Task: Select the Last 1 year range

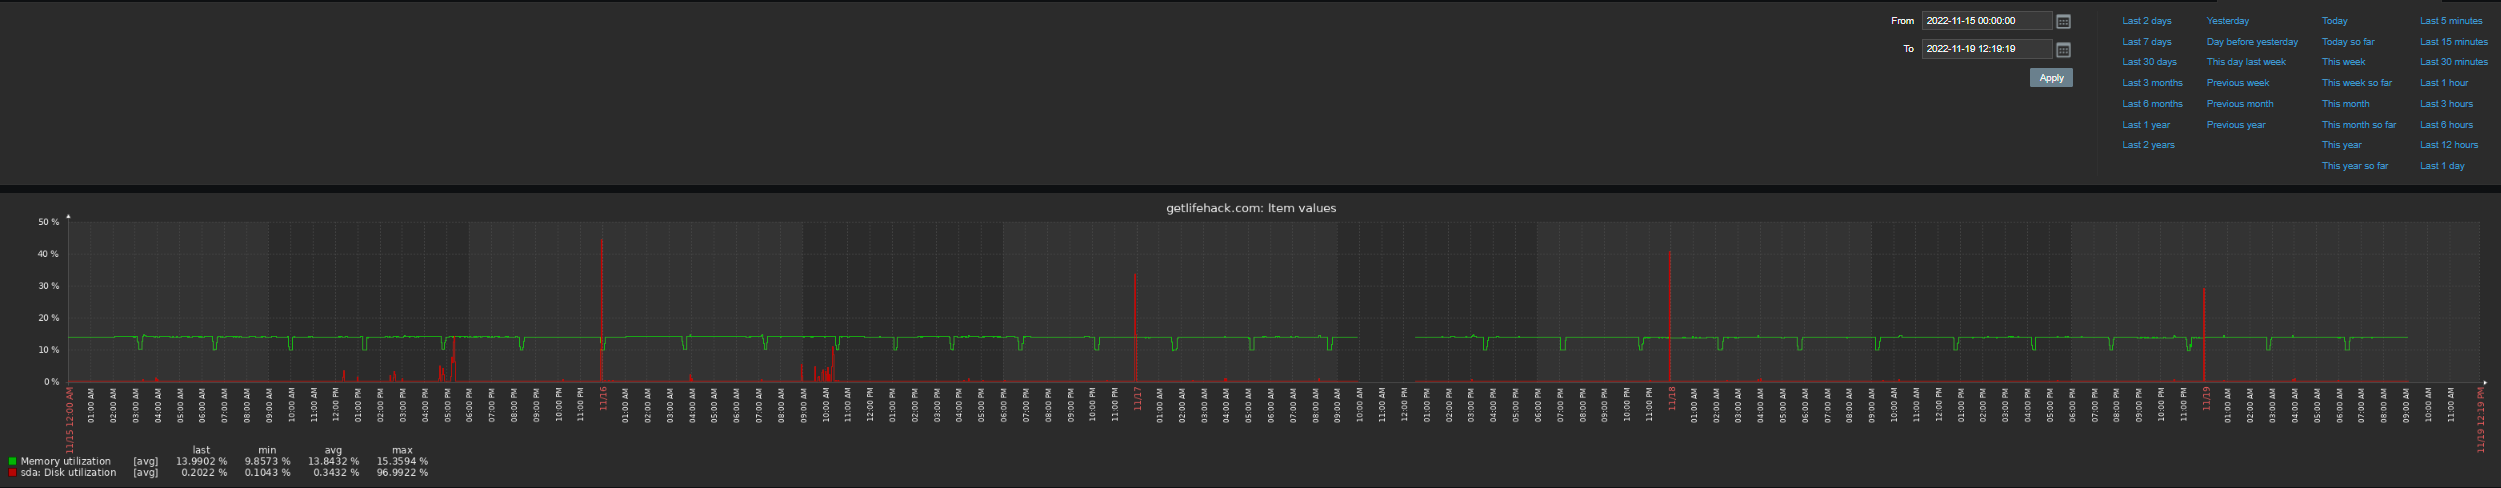Action: click(x=2147, y=125)
